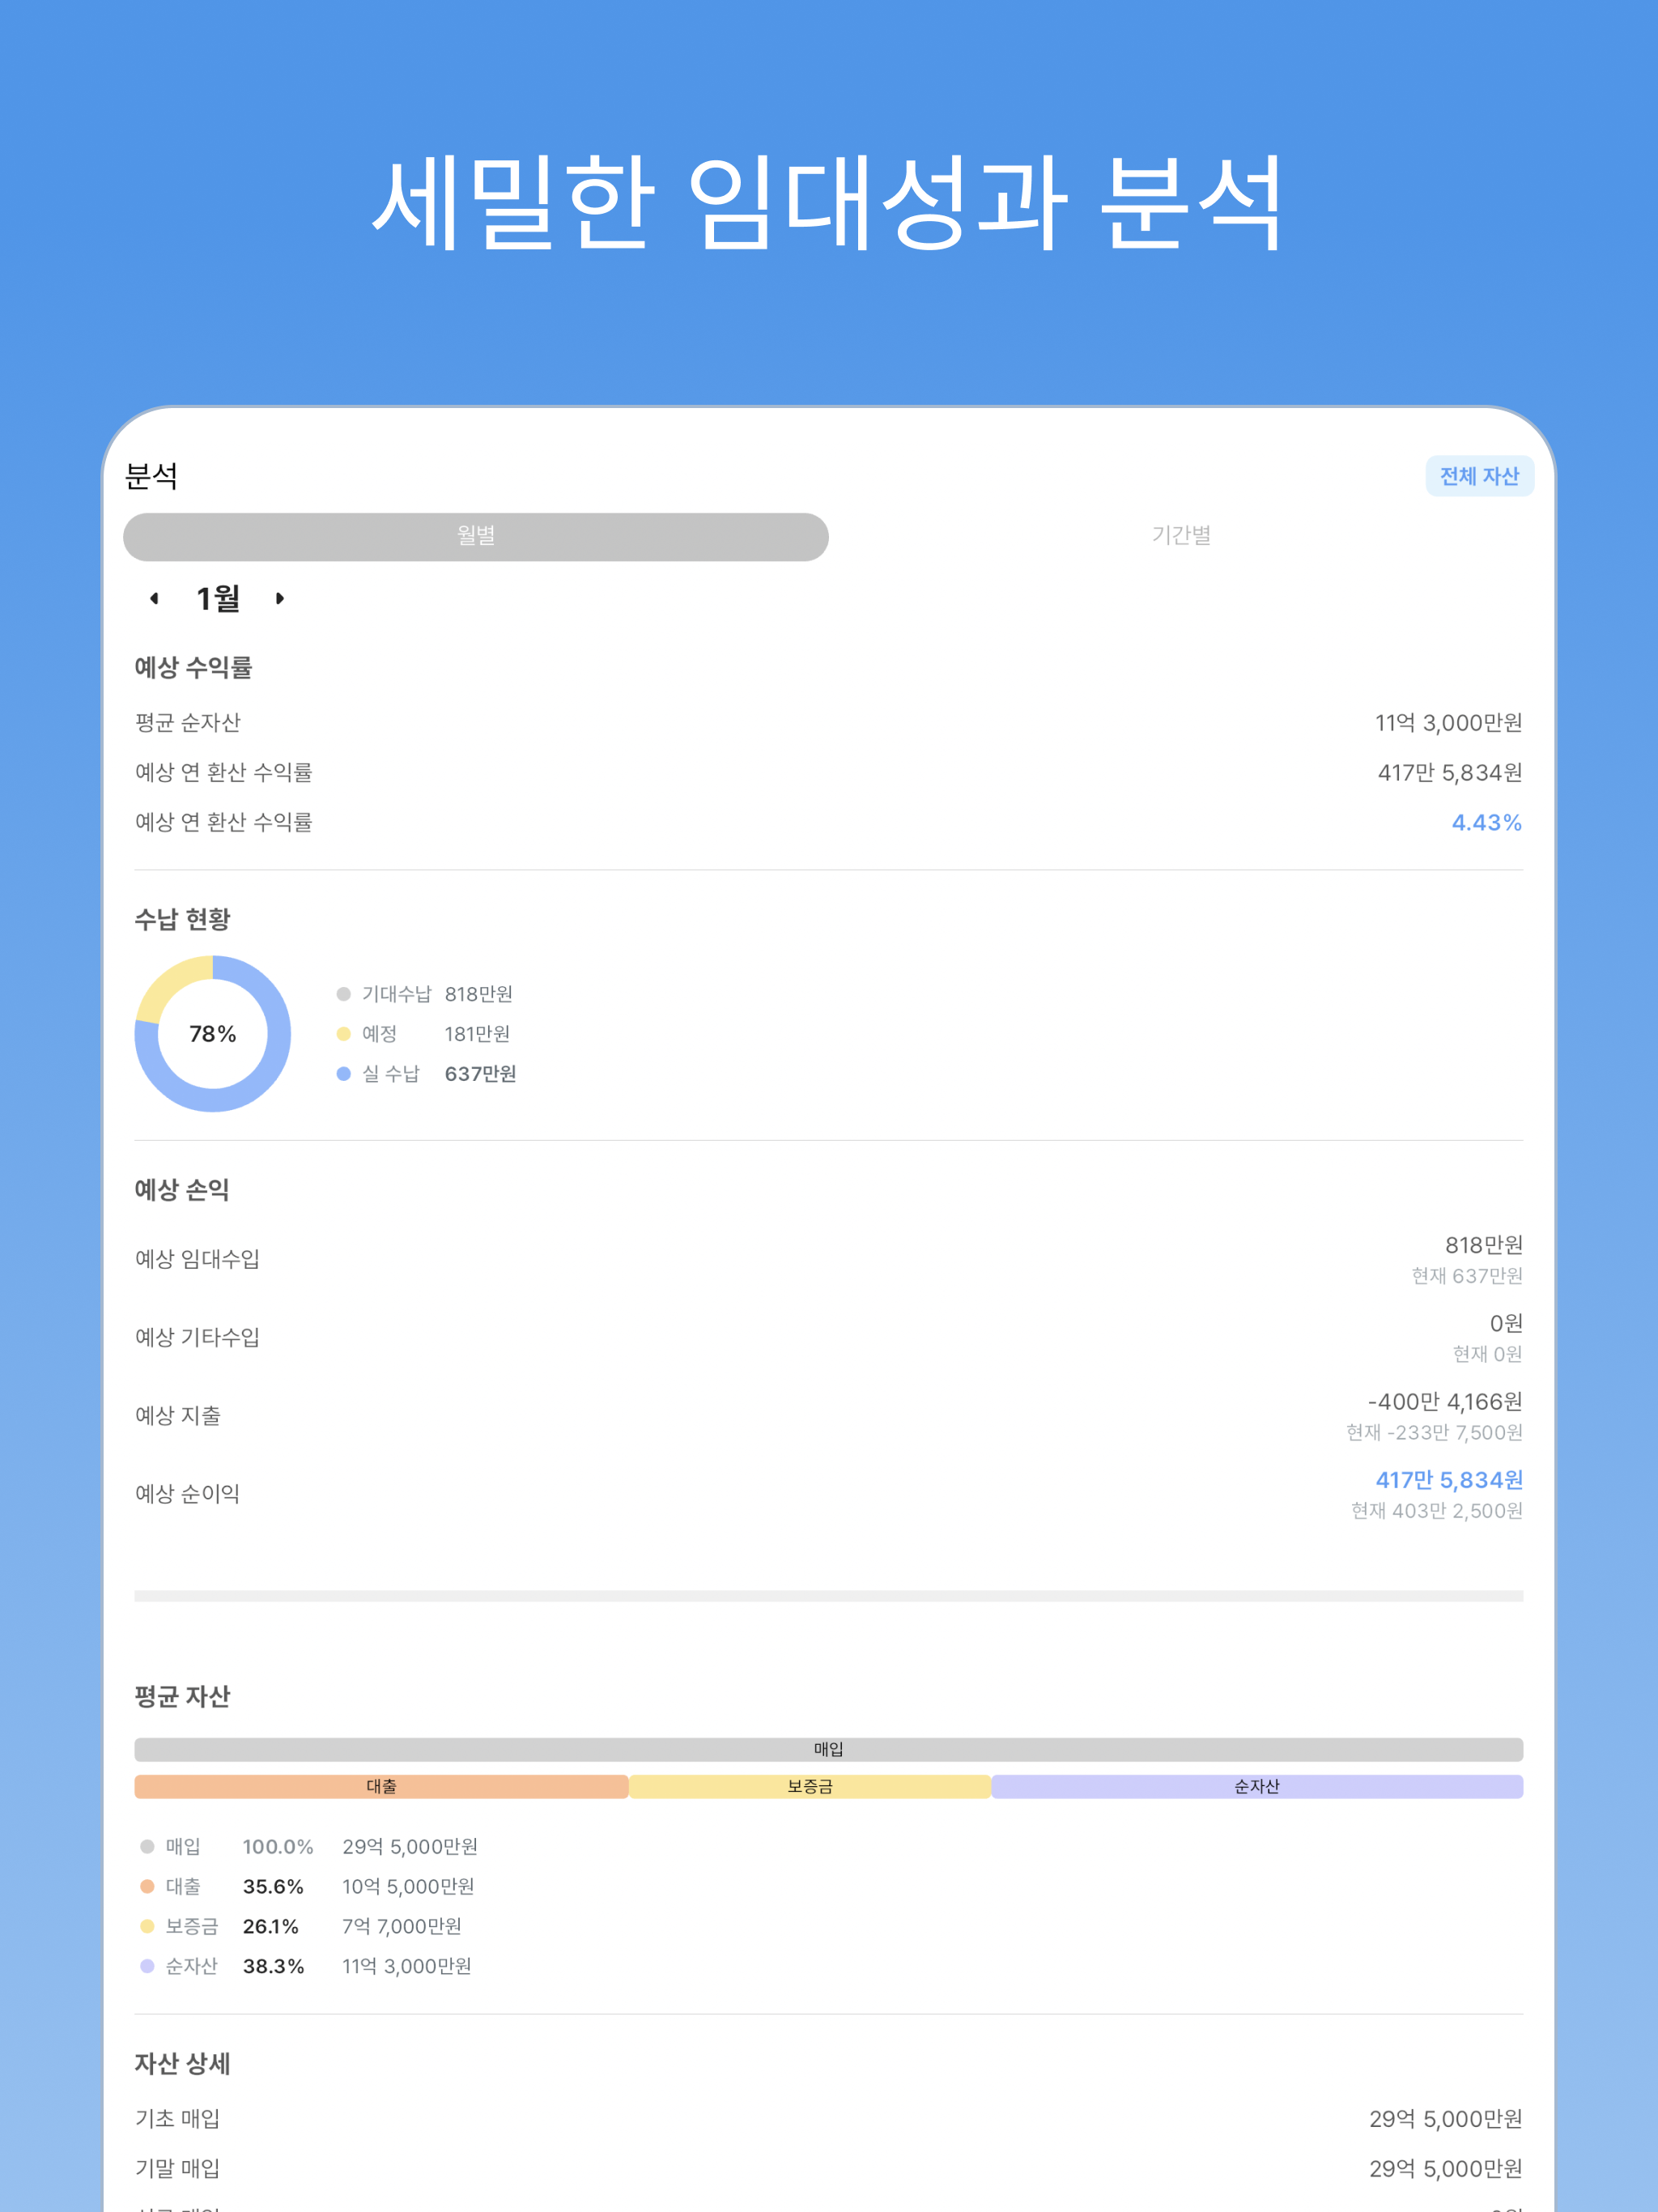Select the 매입 gray bar
Image resolution: width=1658 pixels, height=2212 pixels.
(x=829, y=1749)
